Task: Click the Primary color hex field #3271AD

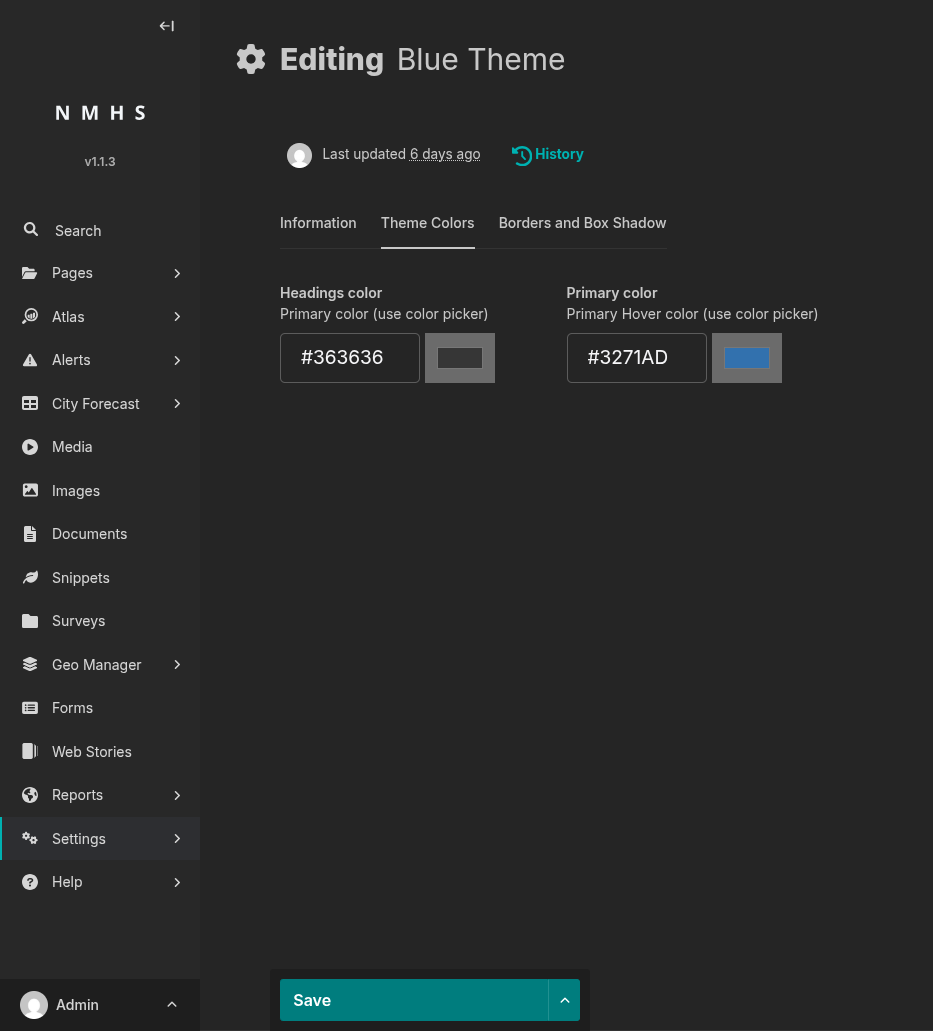Action: [636, 358]
